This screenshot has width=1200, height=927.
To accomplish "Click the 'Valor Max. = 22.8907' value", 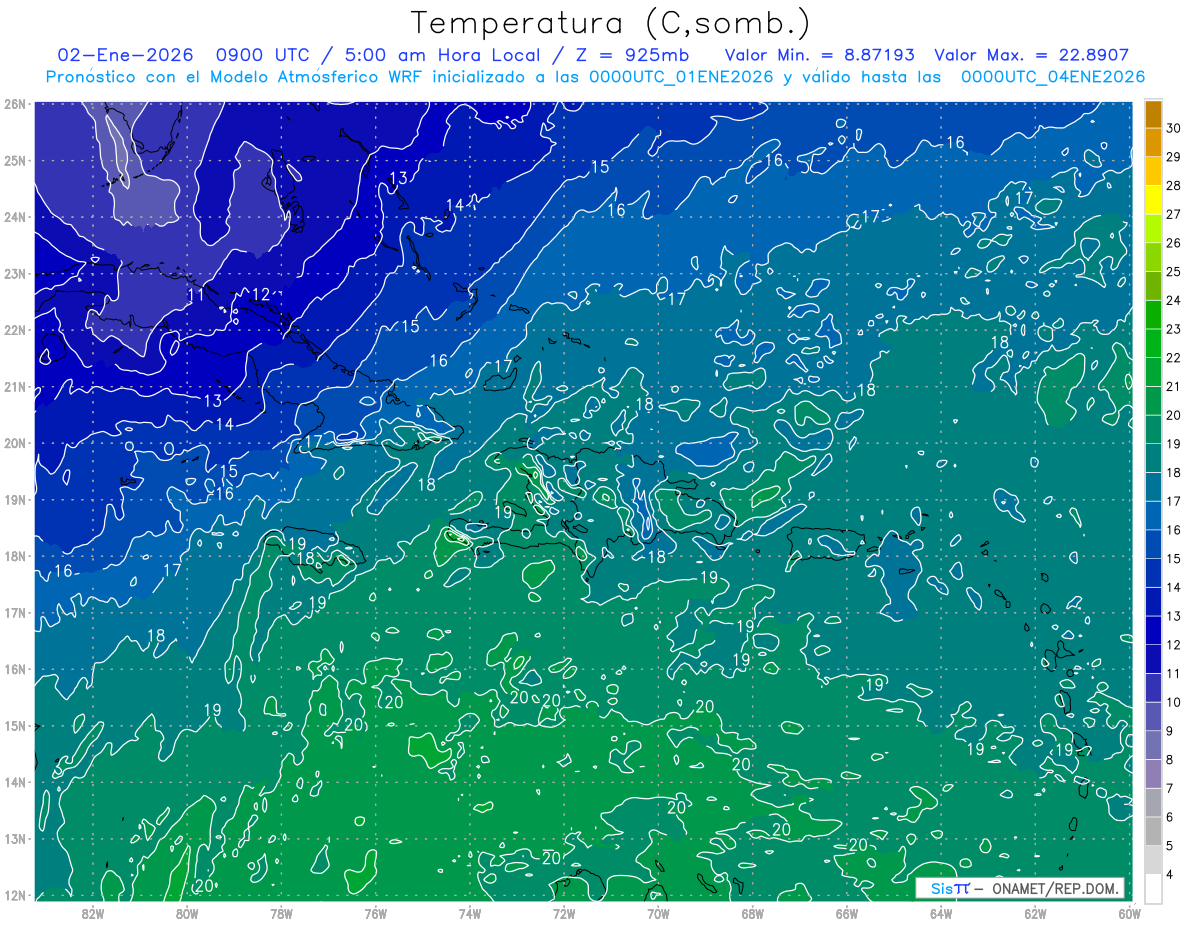I will [x=1032, y=55].
